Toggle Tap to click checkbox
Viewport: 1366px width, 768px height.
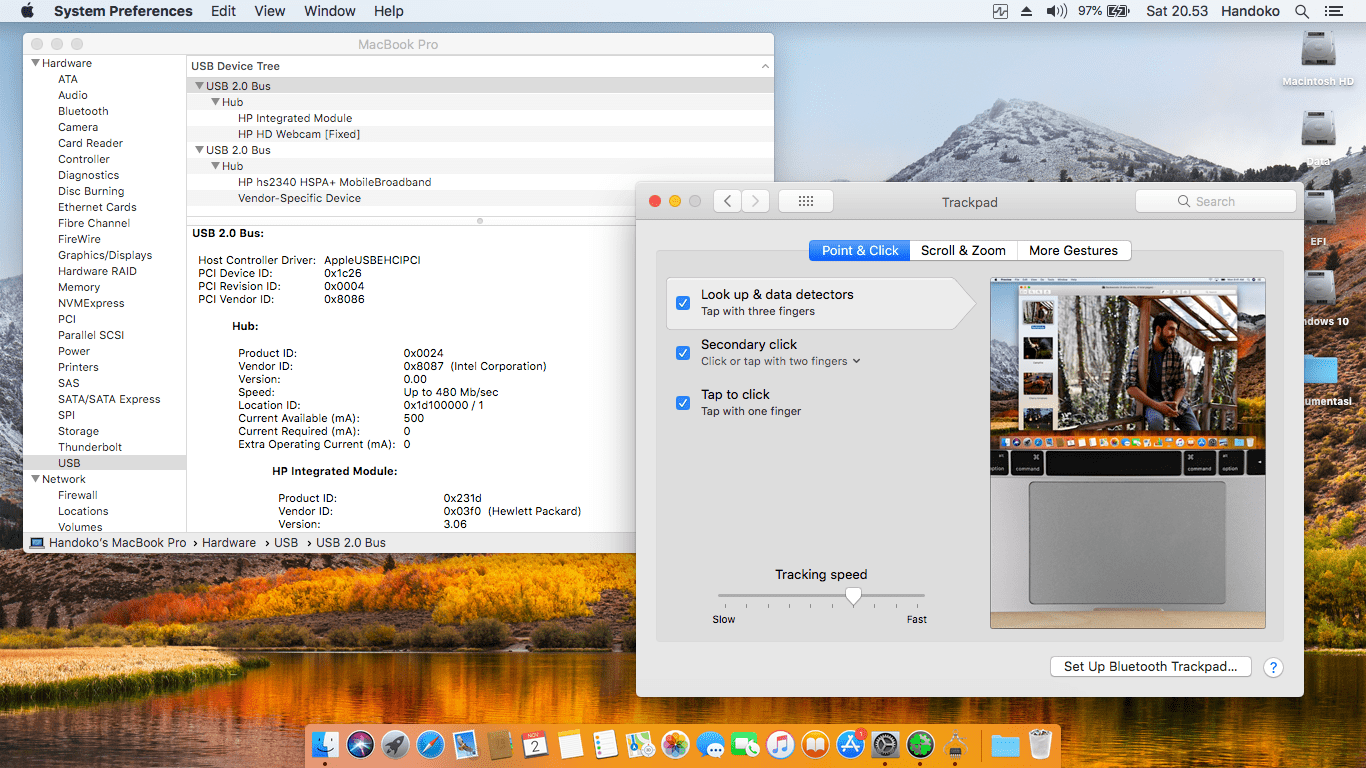click(683, 402)
